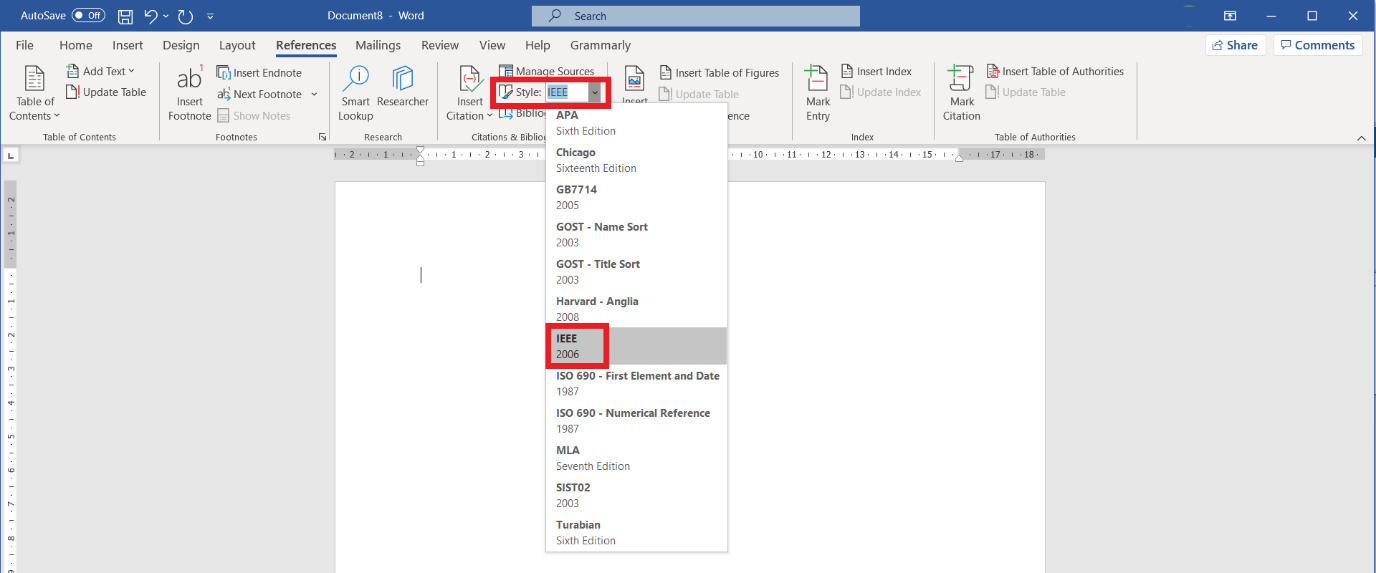Select MLA Seventh Edition style
1376x573 pixels.
[636, 457]
